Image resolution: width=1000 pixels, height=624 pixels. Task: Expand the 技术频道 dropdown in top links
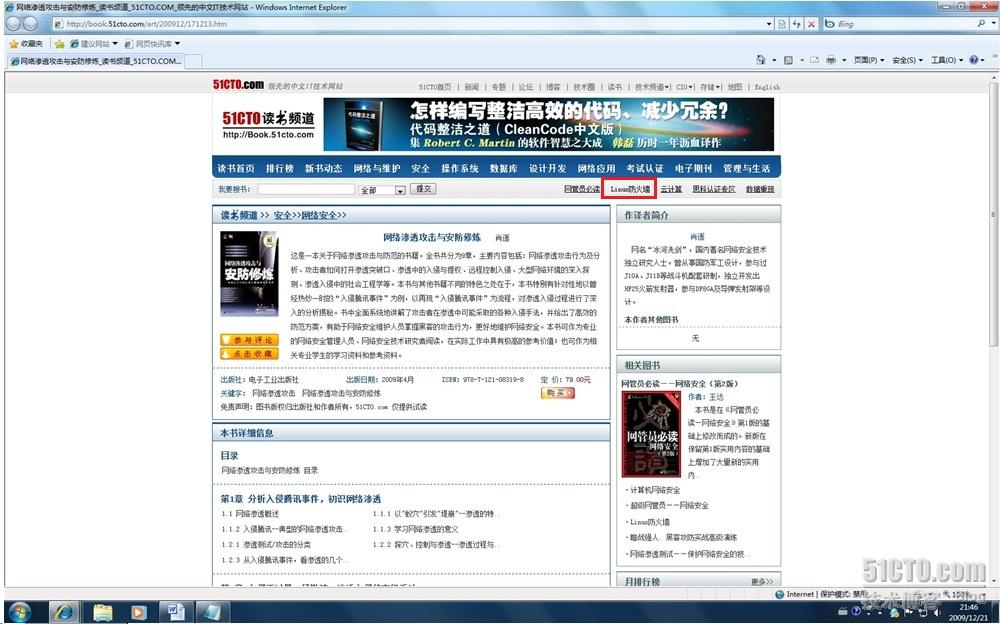(652, 87)
